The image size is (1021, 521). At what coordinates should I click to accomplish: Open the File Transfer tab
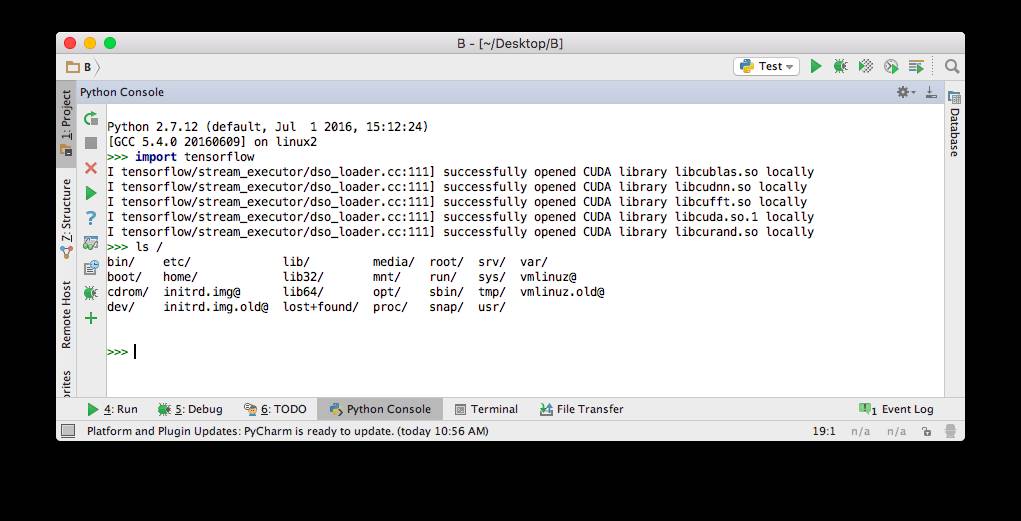click(x=581, y=409)
